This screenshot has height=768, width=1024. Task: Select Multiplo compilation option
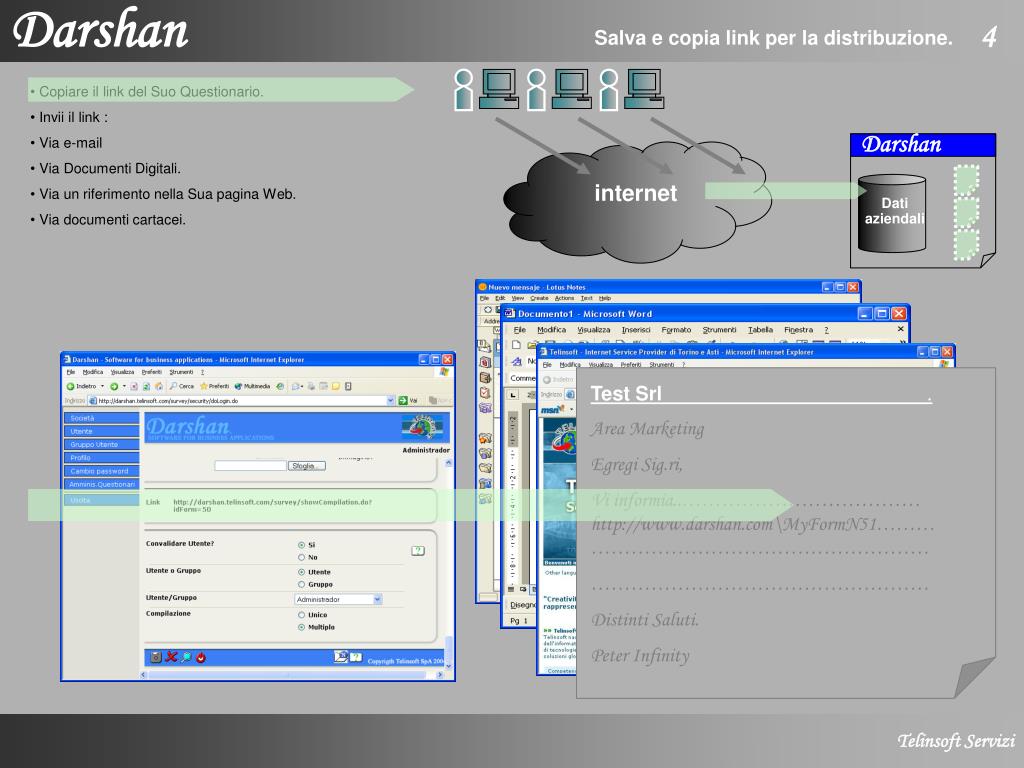[301, 627]
